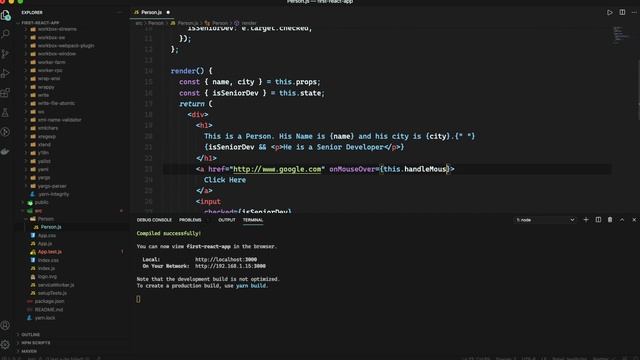Open terminal selector dropdown showing node
Screen dimensions: 640x360
(x=545, y=220)
